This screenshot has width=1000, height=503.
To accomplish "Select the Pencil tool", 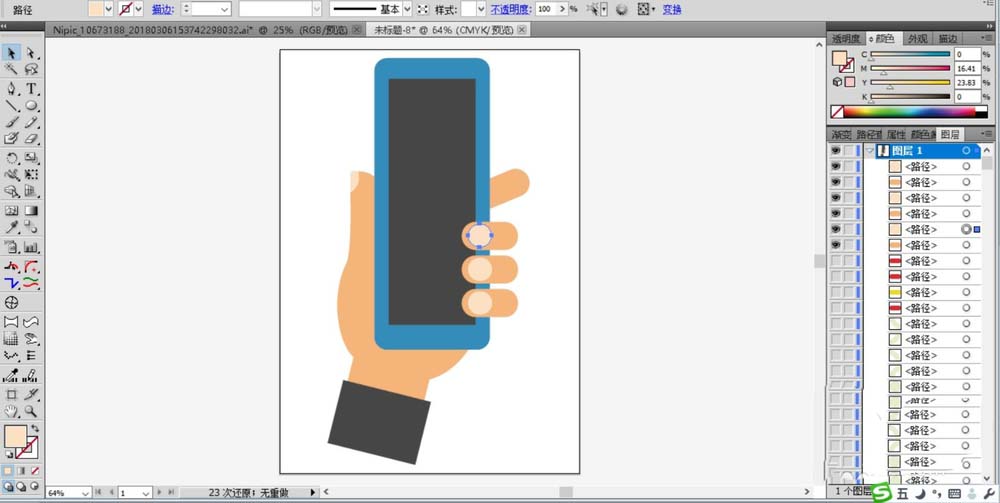I will coord(31,122).
